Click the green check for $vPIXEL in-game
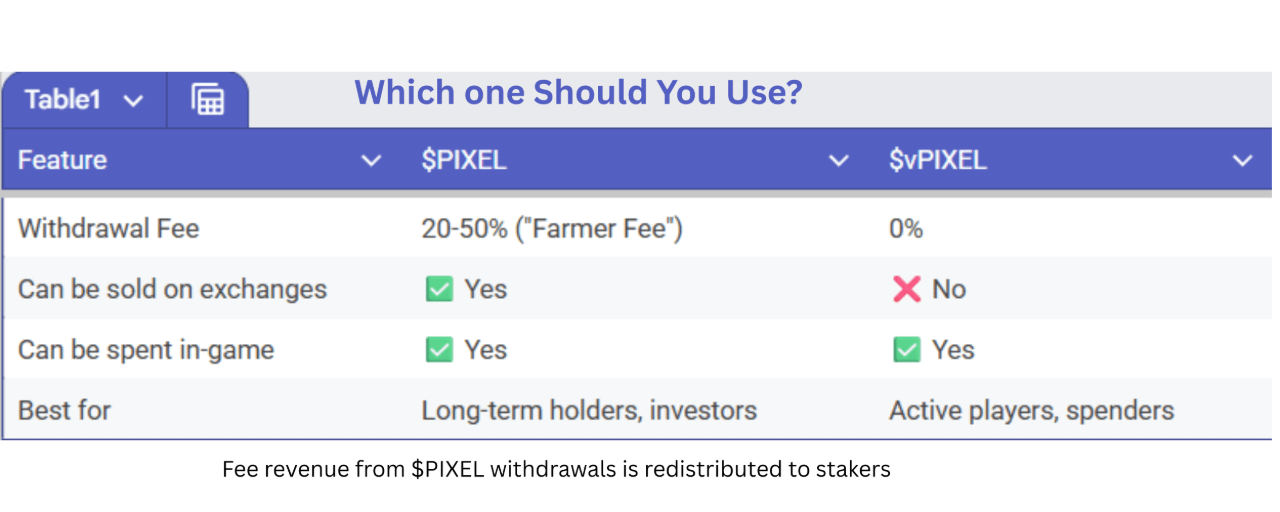 [x=906, y=350]
